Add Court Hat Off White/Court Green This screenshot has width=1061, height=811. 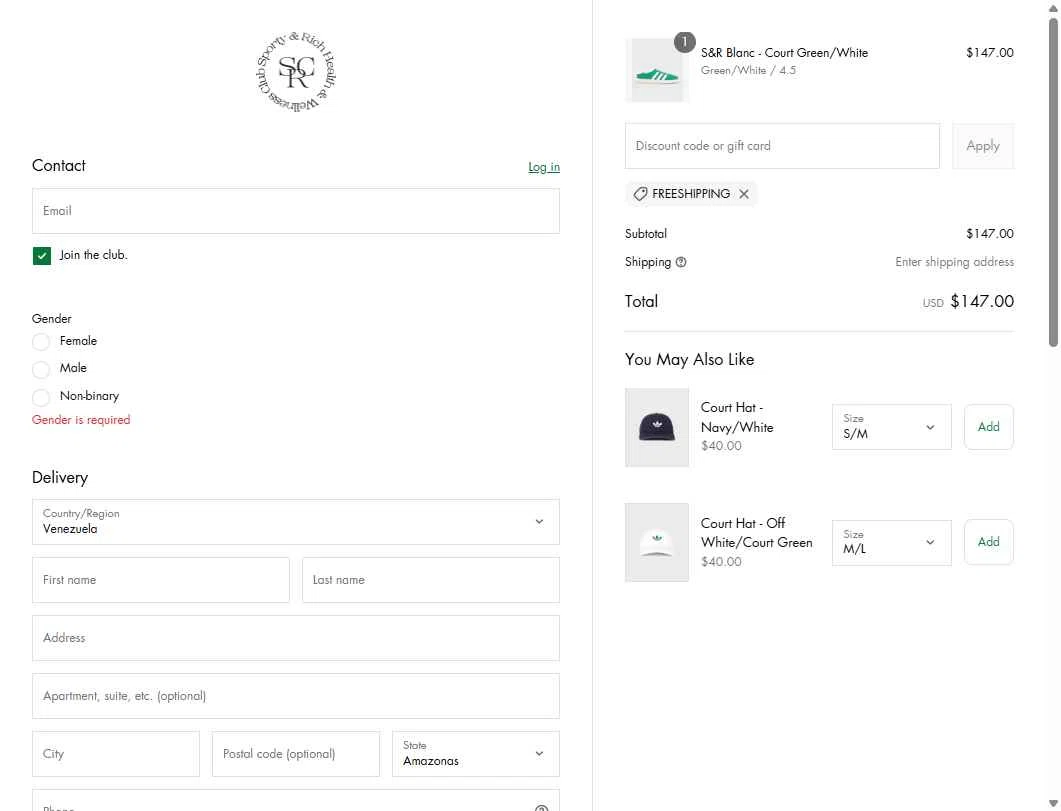(x=988, y=542)
